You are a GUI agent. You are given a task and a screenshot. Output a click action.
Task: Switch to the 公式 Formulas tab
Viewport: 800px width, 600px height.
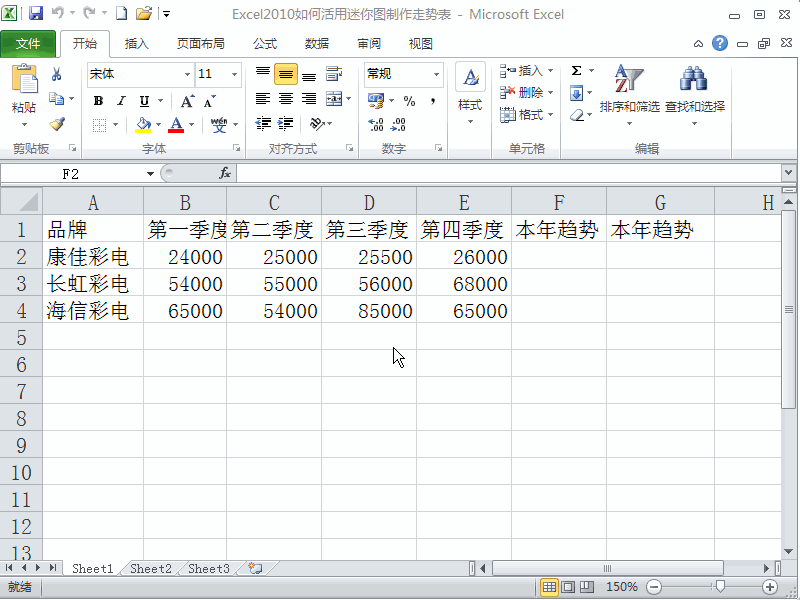pos(265,44)
